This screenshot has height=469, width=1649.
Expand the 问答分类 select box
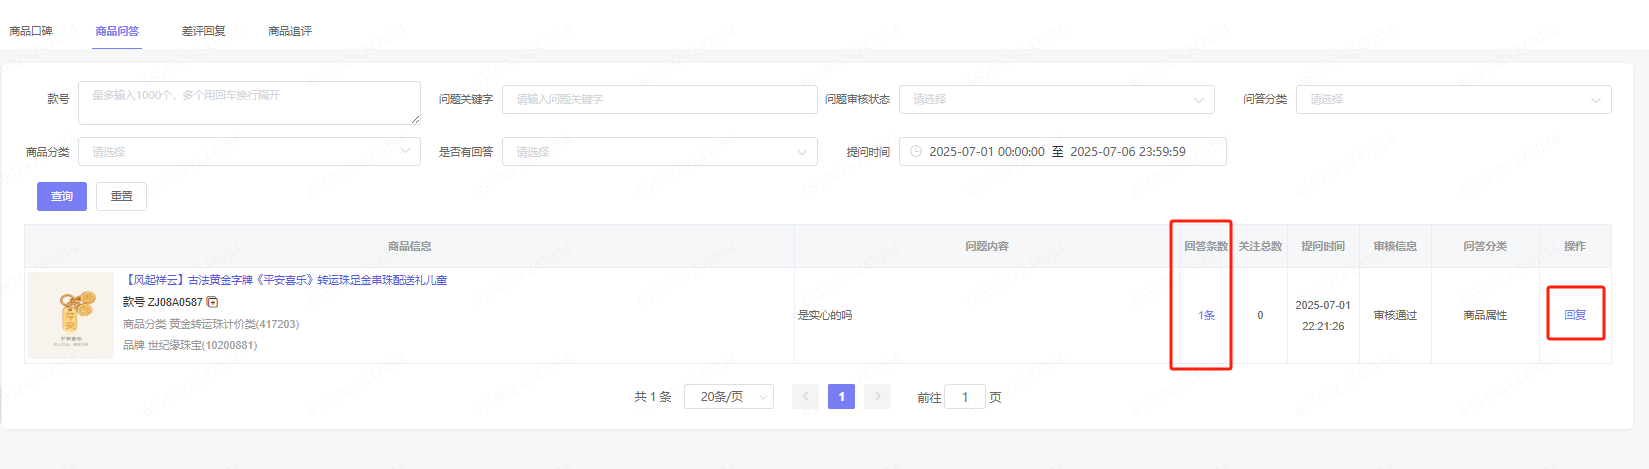pyautogui.click(x=1452, y=99)
